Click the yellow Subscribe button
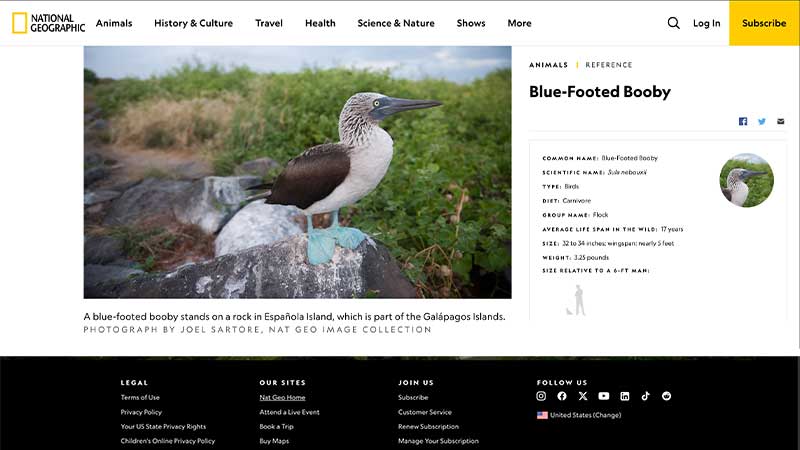This screenshot has height=450, width=800. click(764, 23)
